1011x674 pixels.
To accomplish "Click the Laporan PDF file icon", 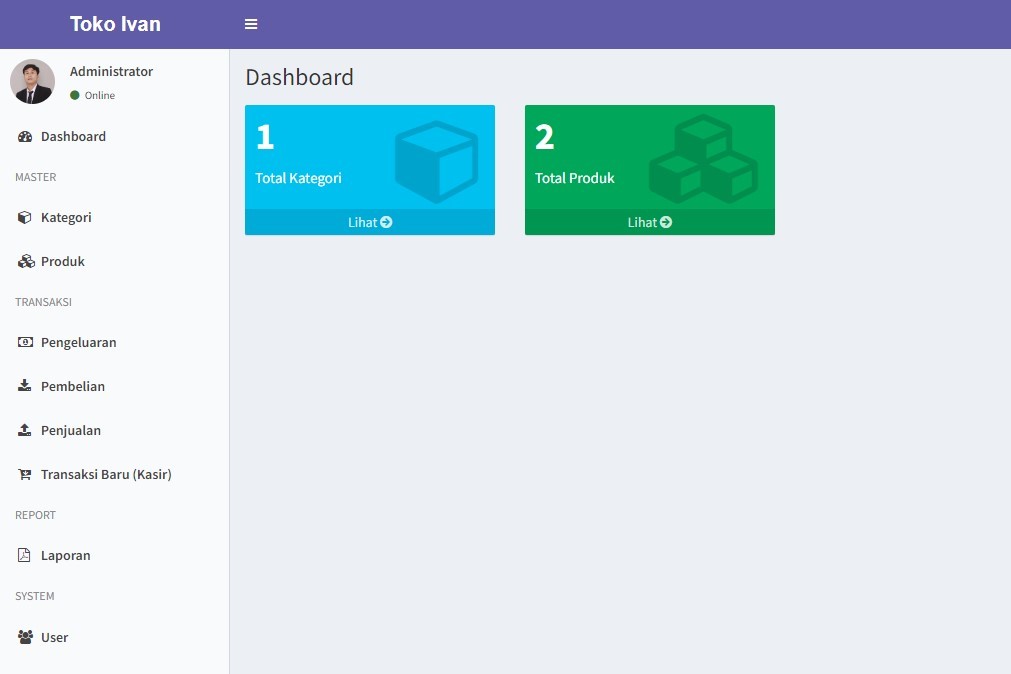I will (25, 556).
